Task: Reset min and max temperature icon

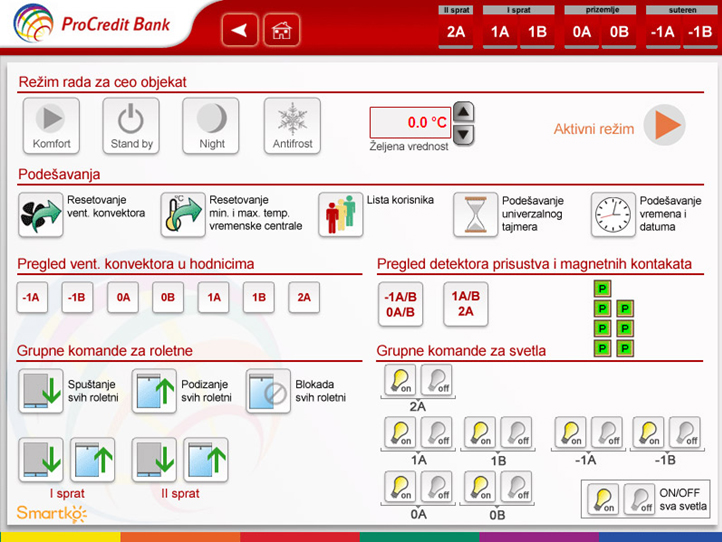Action: click(183, 215)
